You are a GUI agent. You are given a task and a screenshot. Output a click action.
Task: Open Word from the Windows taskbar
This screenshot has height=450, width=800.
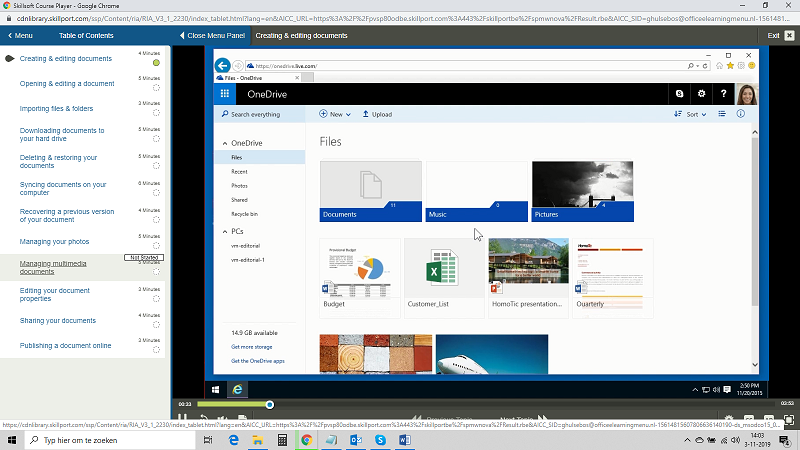(405, 440)
